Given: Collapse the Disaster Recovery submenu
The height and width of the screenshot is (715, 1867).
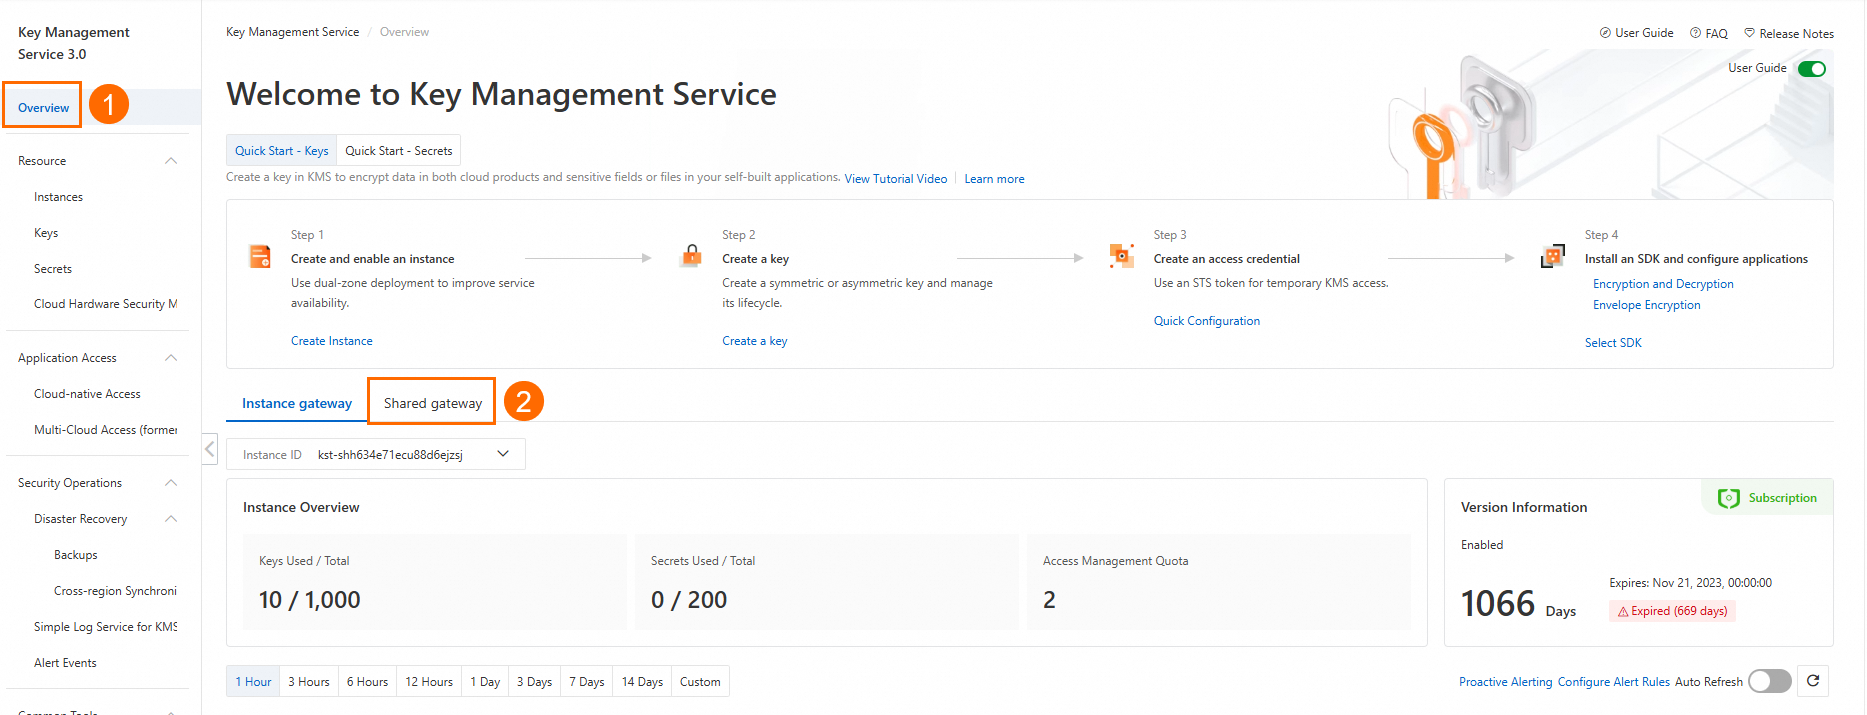Looking at the screenshot, I should click(171, 519).
